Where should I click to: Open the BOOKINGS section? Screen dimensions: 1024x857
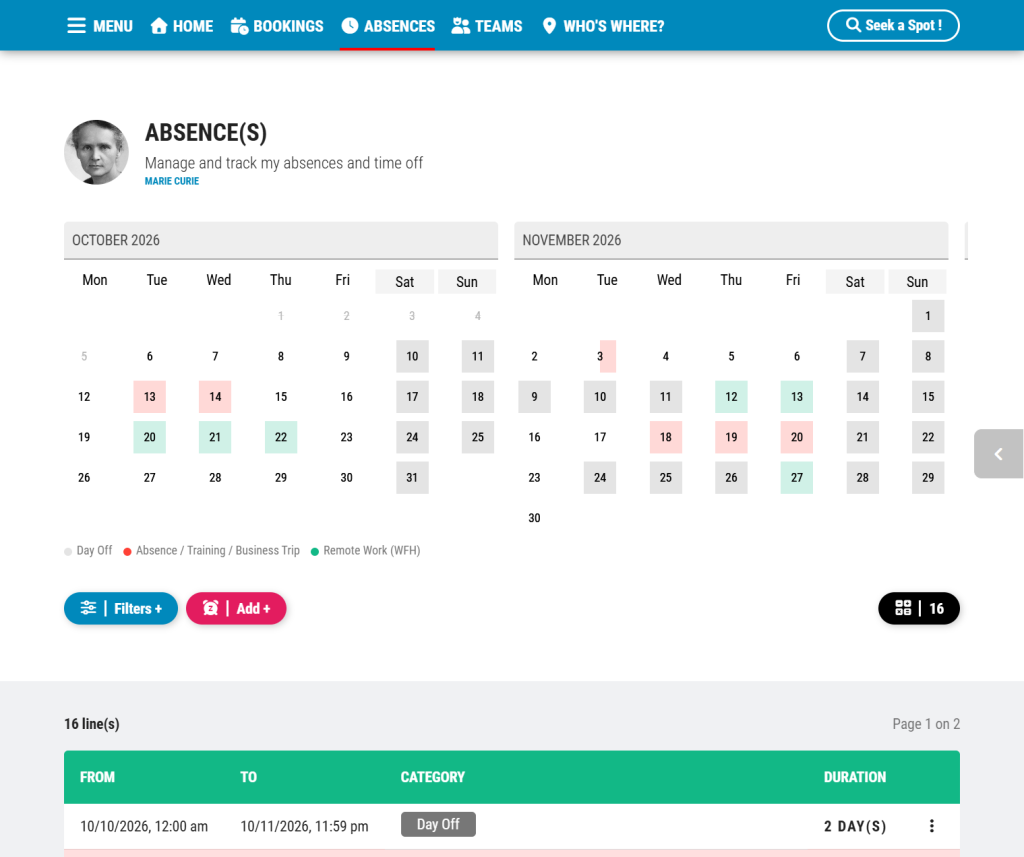click(277, 26)
